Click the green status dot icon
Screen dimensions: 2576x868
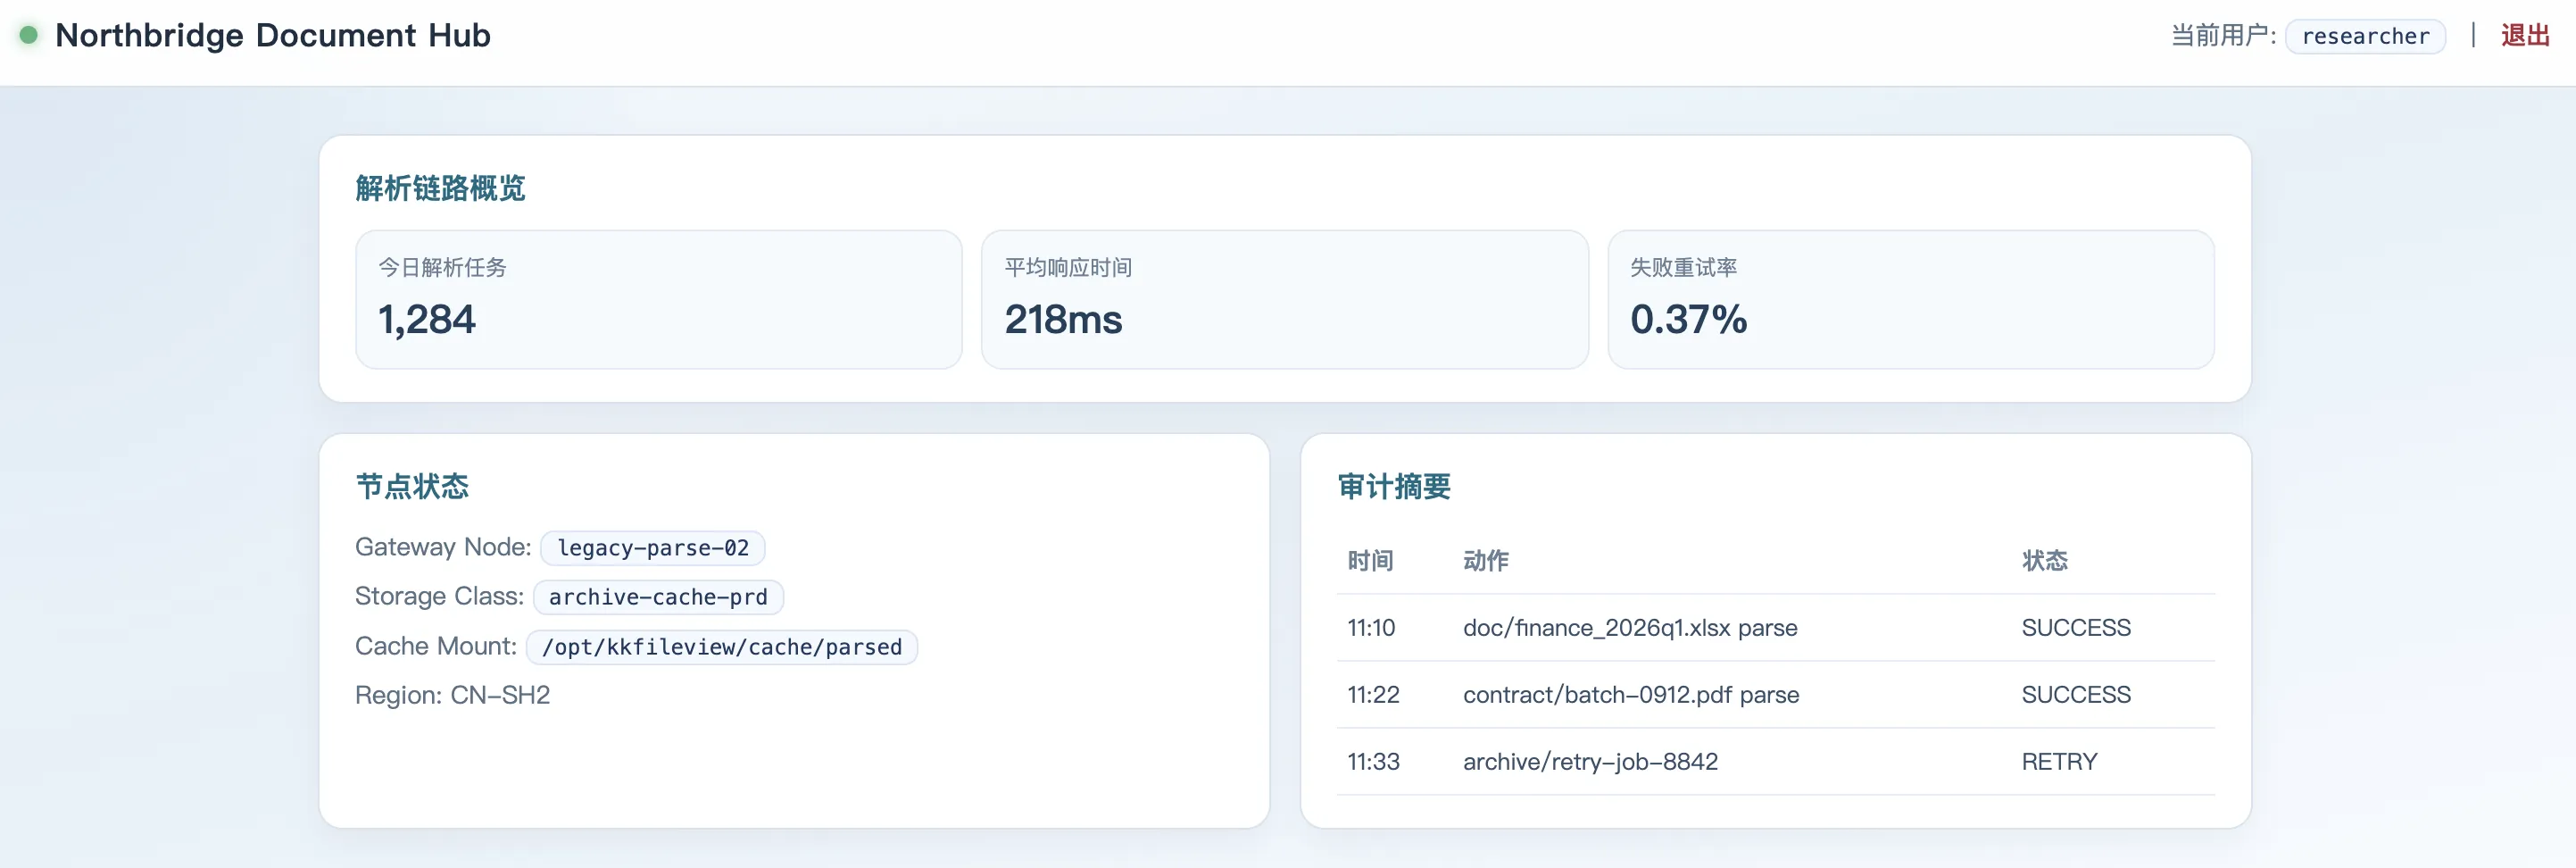coord(29,35)
